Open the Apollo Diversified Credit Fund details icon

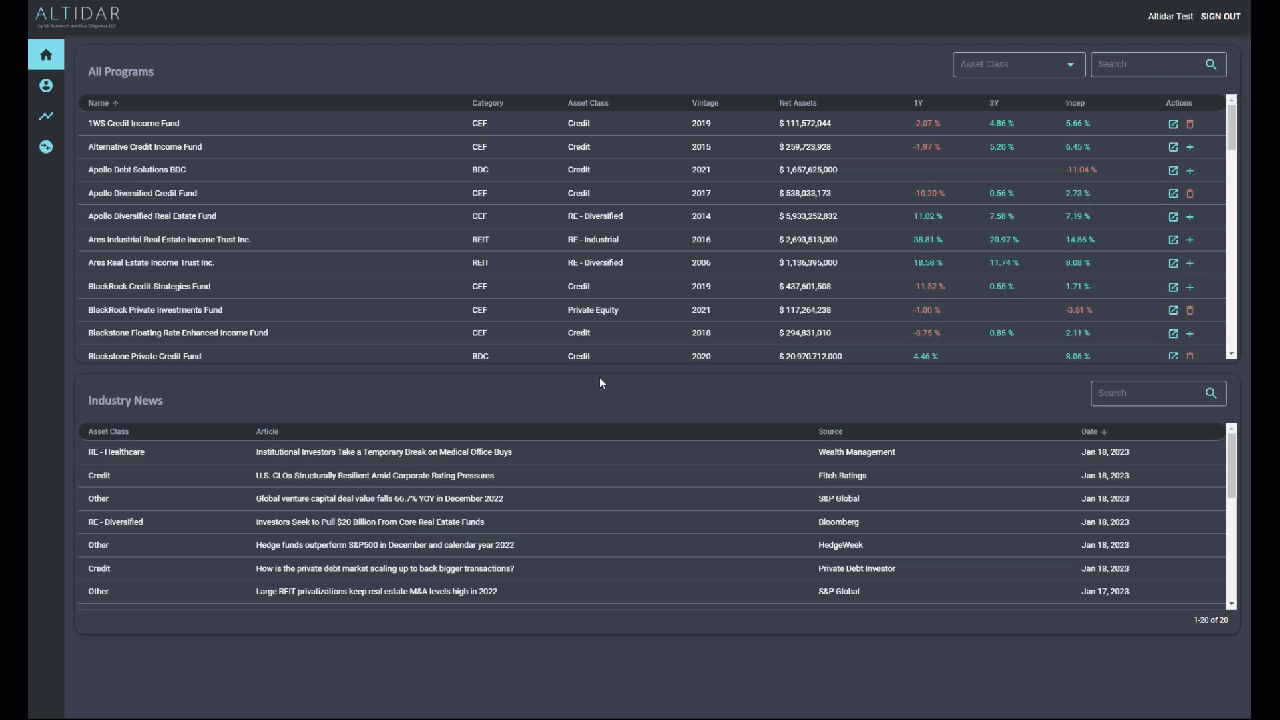pyautogui.click(x=1173, y=193)
